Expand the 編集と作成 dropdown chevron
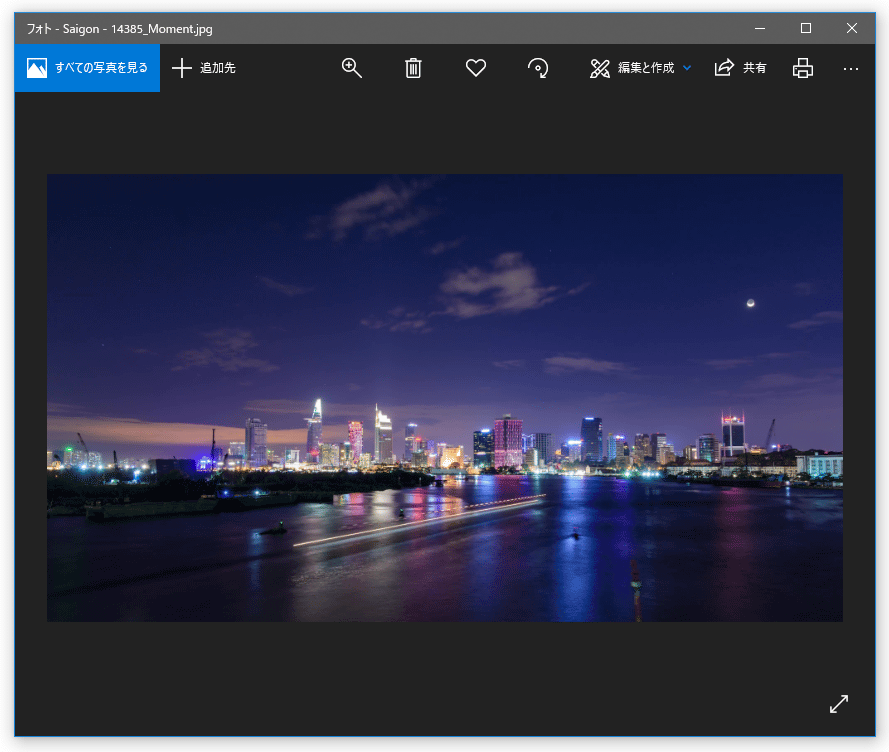This screenshot has width=889, height=752. click(687, 68)
